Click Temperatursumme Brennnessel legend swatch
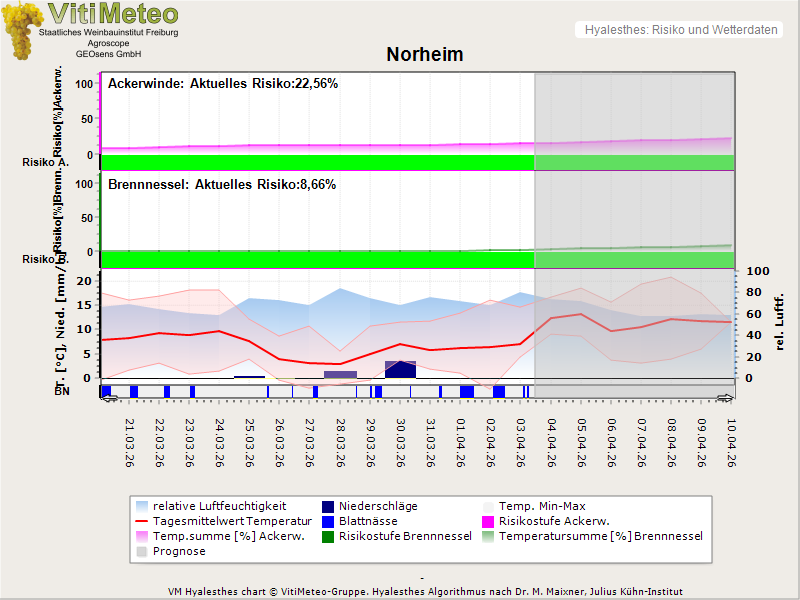Screen dimensions: 800x600 pos(489,536)
